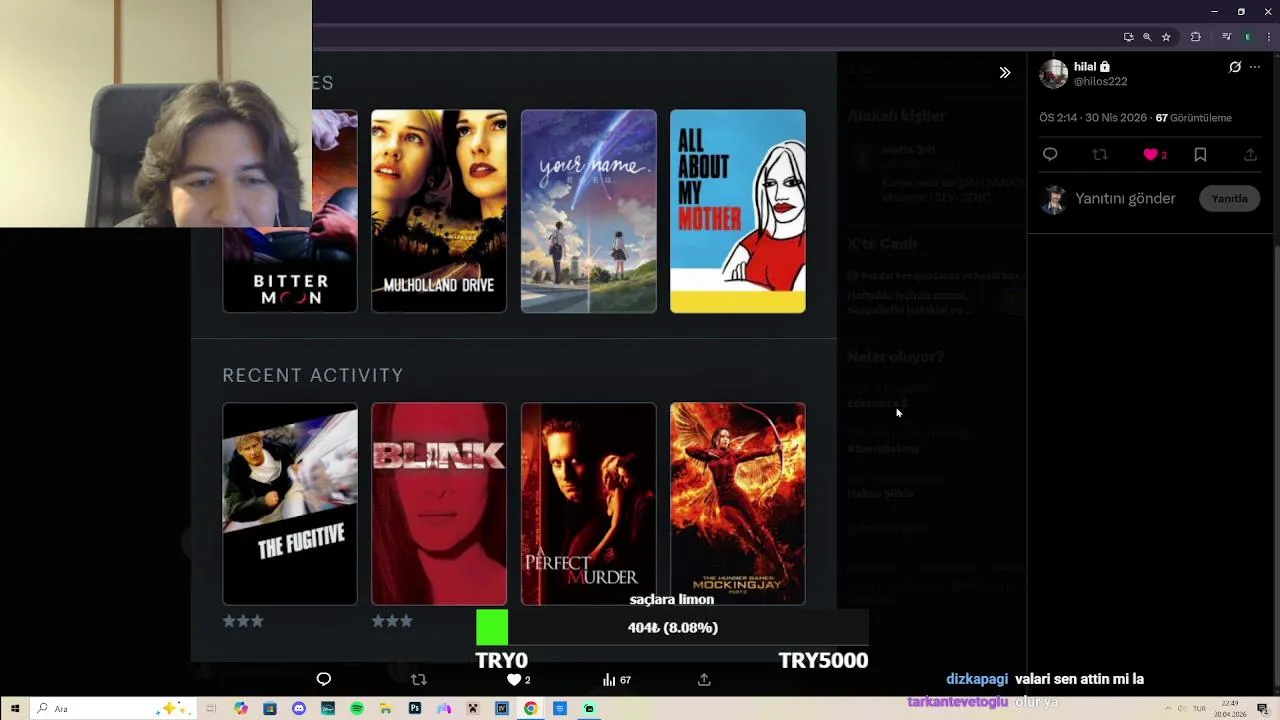Click the reply bubble icon in side panel
Viewport: 1280px width, 720px height.
(1050, 154)
